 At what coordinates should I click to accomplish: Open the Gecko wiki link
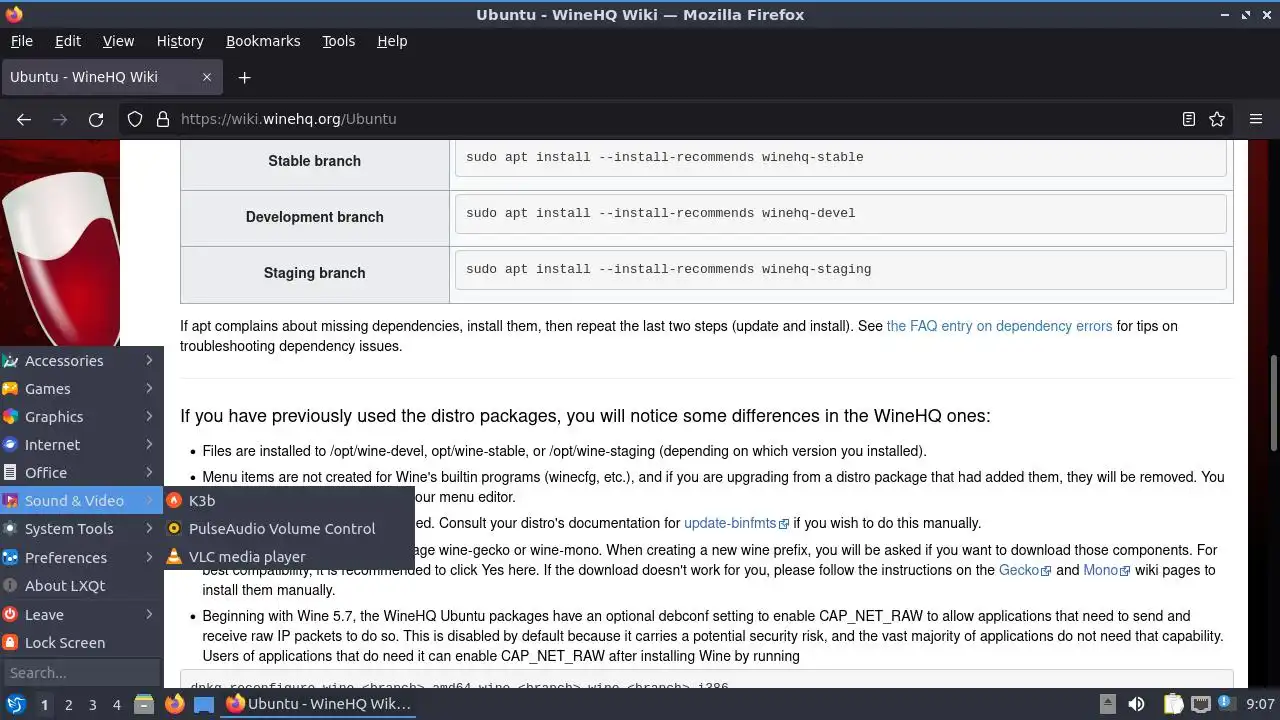click(x=1025, y=570)
